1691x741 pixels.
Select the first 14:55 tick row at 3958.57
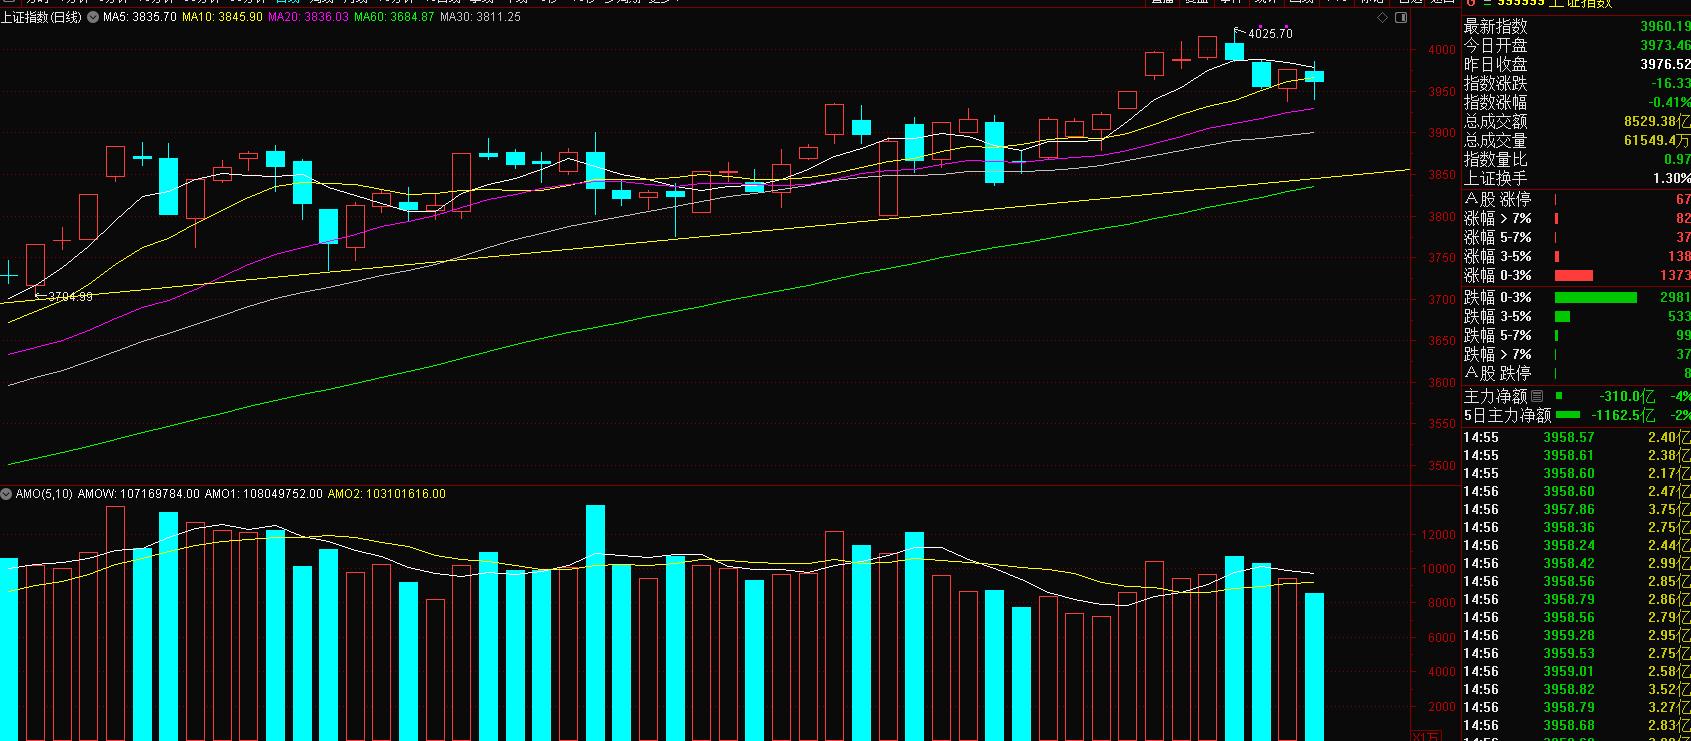click(1570, 437)
